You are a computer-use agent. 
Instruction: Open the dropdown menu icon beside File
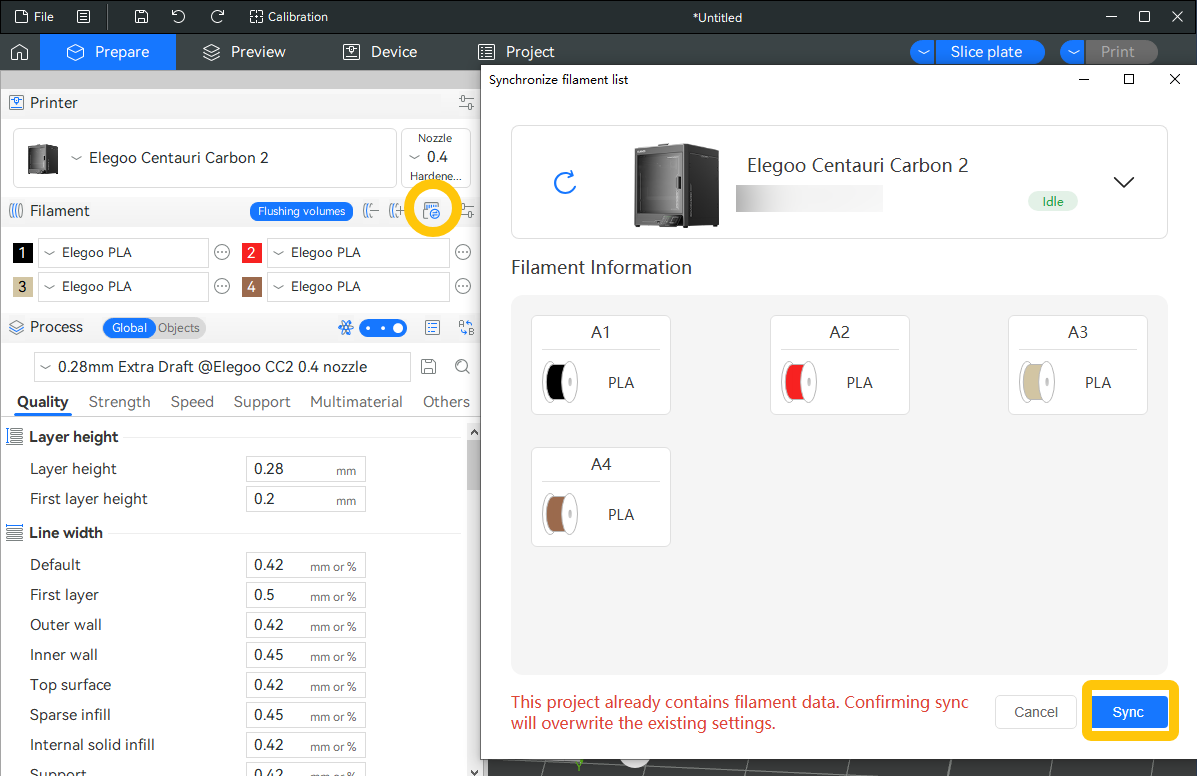pyautogui.click(x=84, y=17)
